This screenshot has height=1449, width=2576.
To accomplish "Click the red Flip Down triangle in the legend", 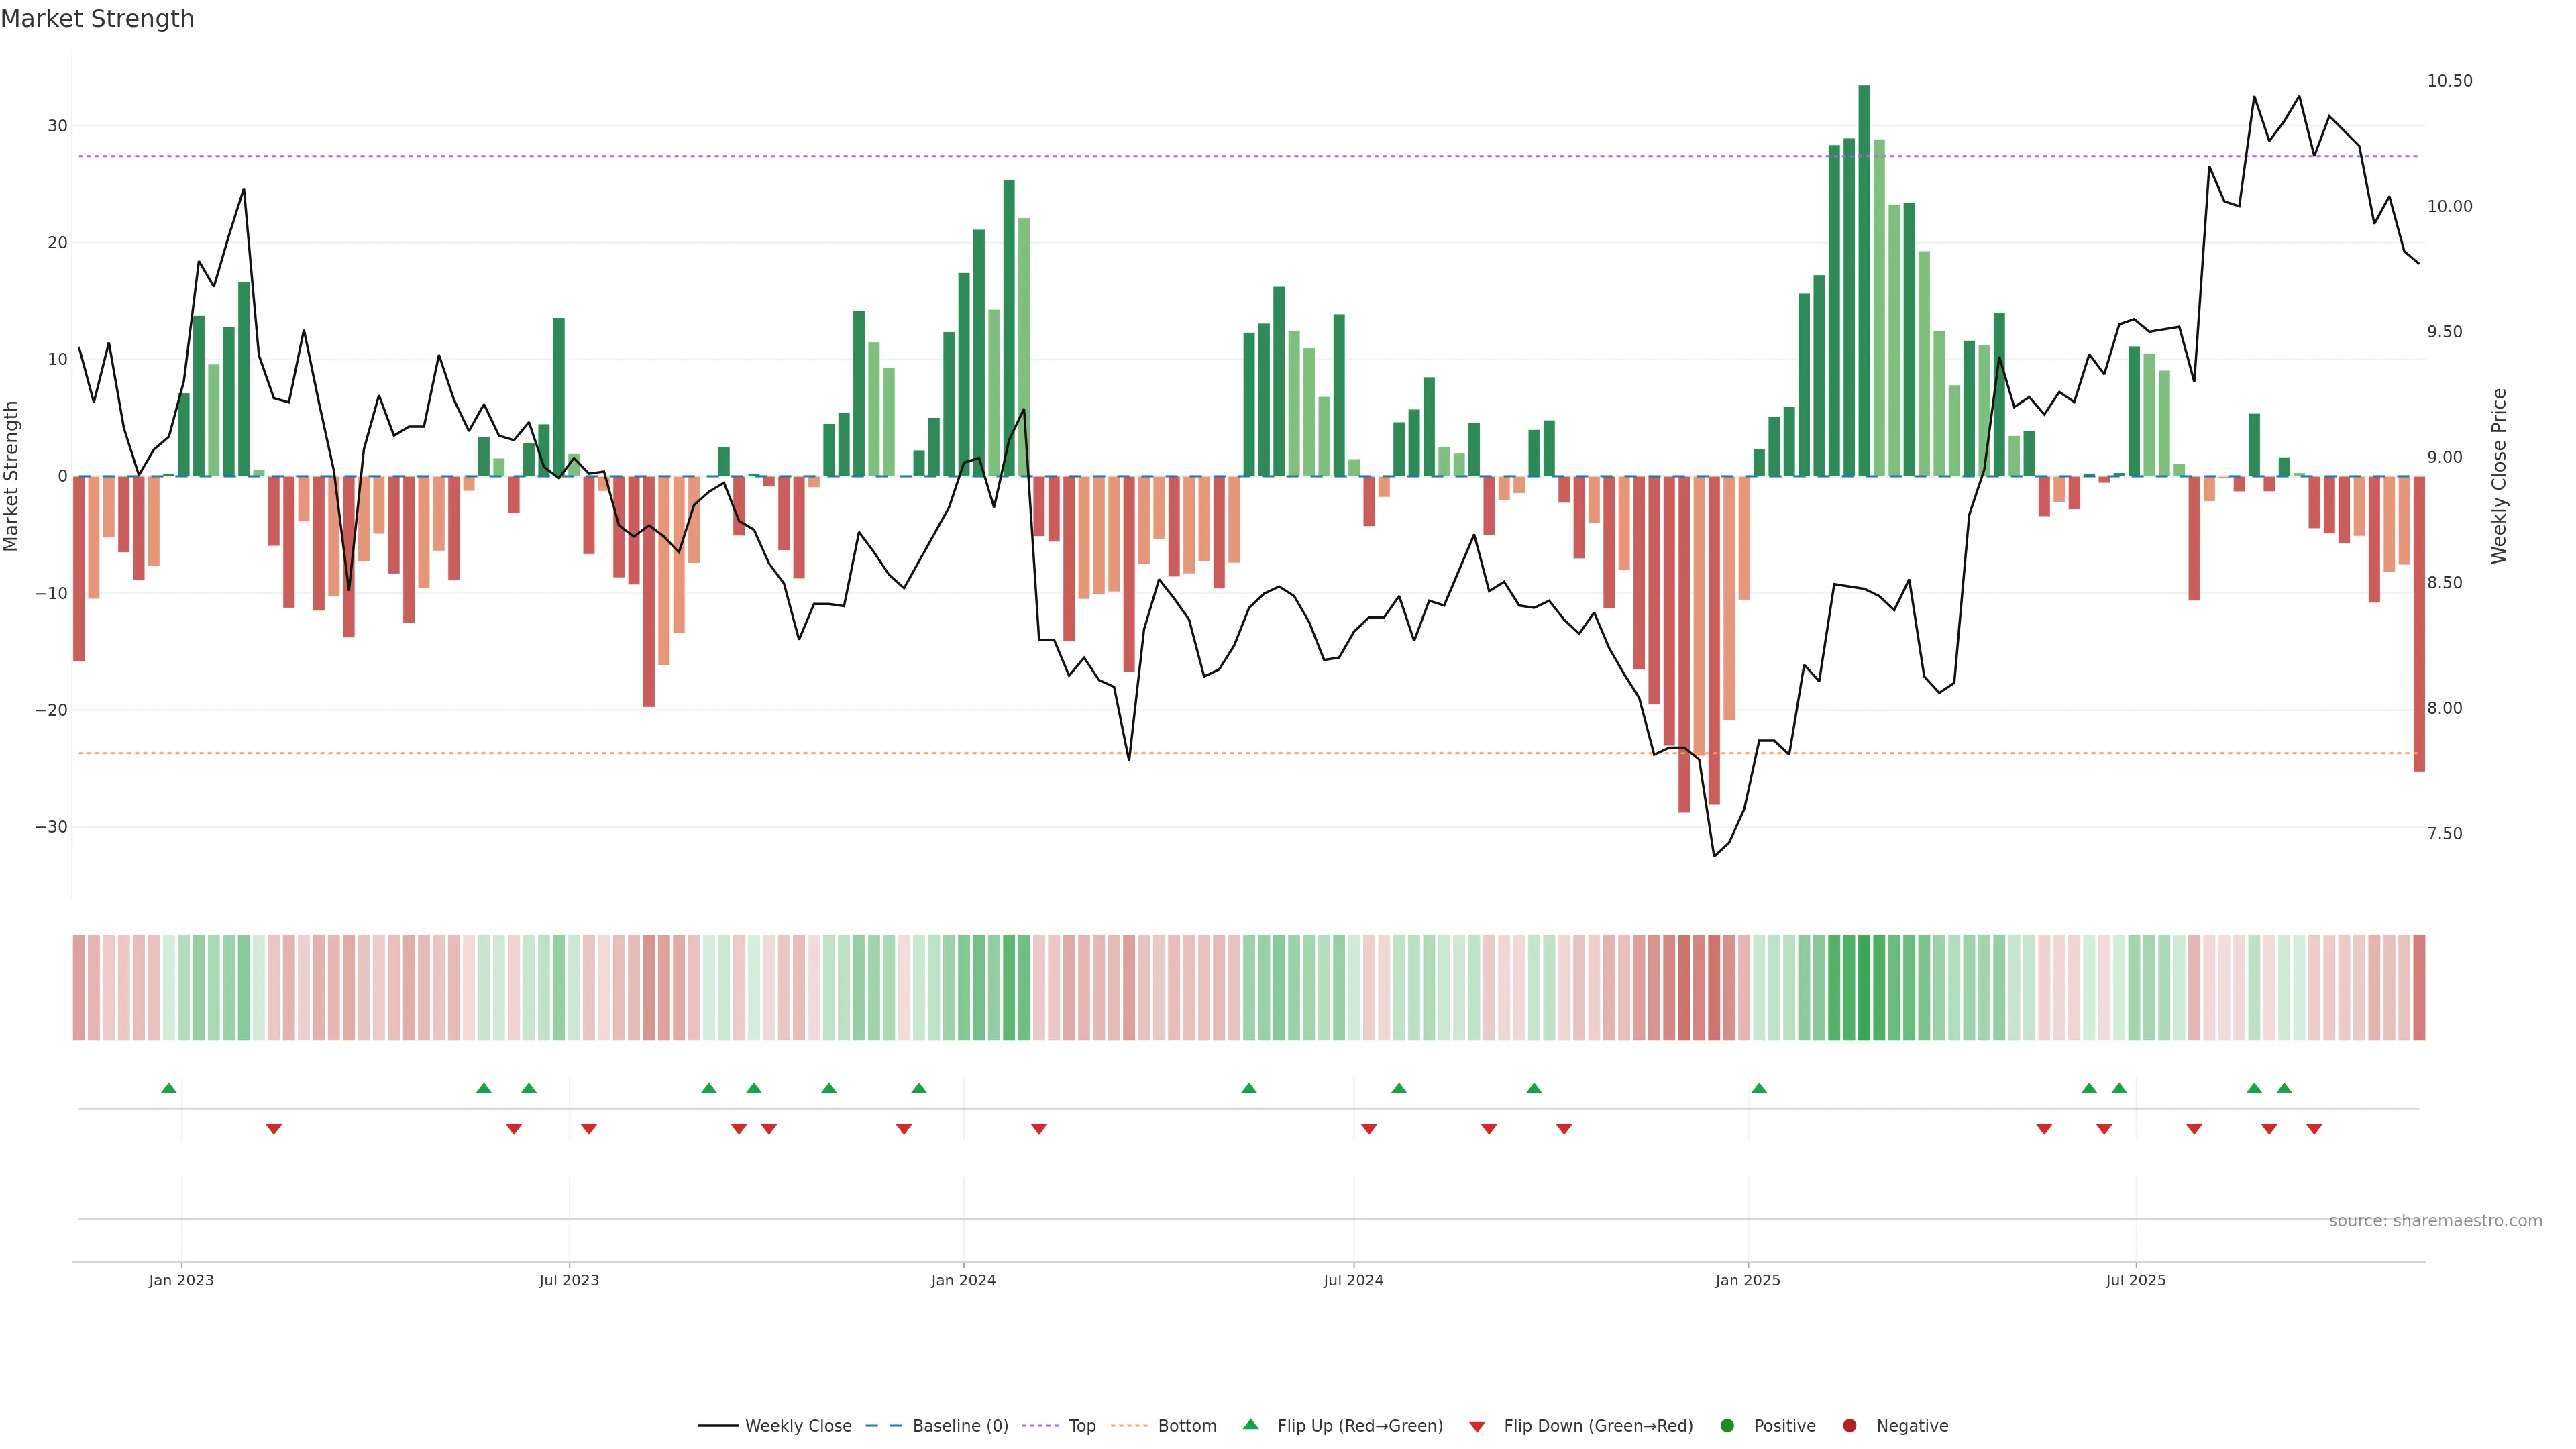I will (x=1477, y=1427).
